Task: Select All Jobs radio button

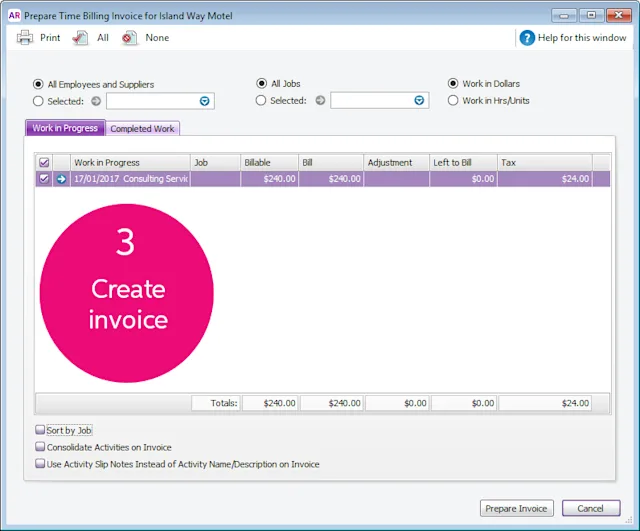Action: 261,83
